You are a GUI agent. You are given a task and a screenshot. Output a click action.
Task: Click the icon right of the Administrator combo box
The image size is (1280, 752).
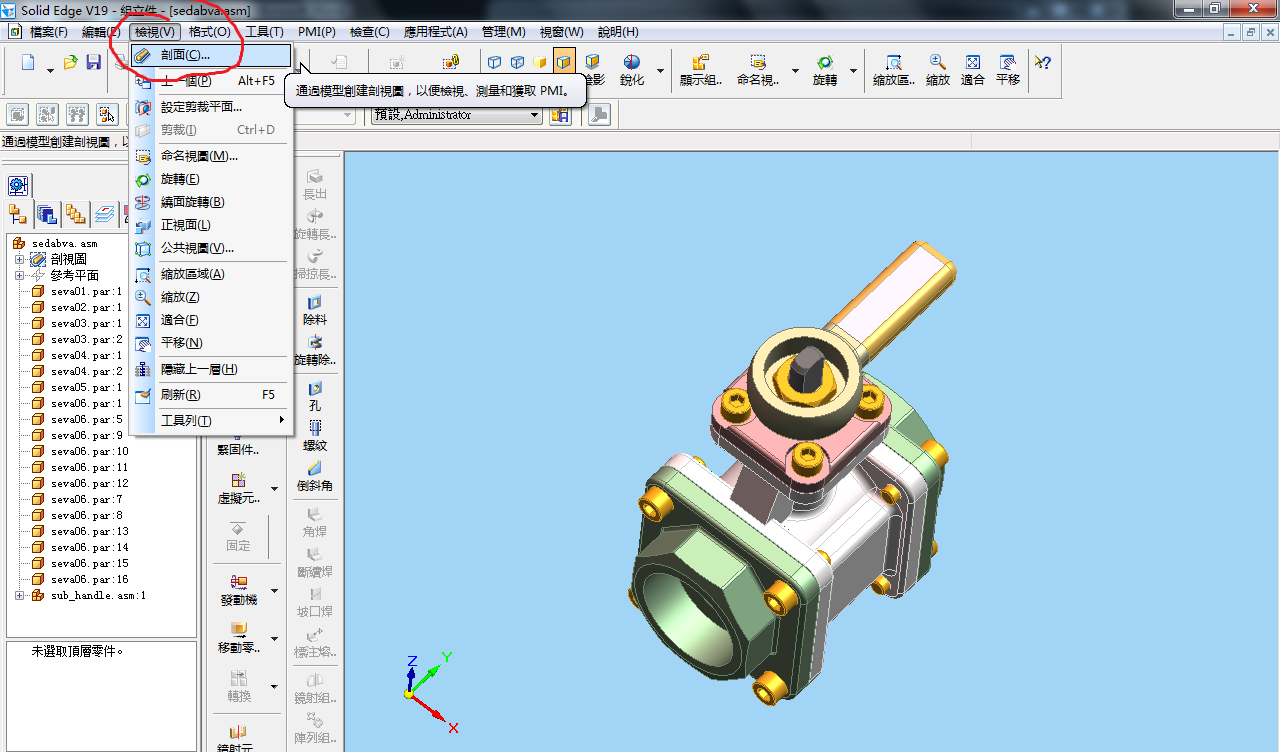tap(560, 115)
